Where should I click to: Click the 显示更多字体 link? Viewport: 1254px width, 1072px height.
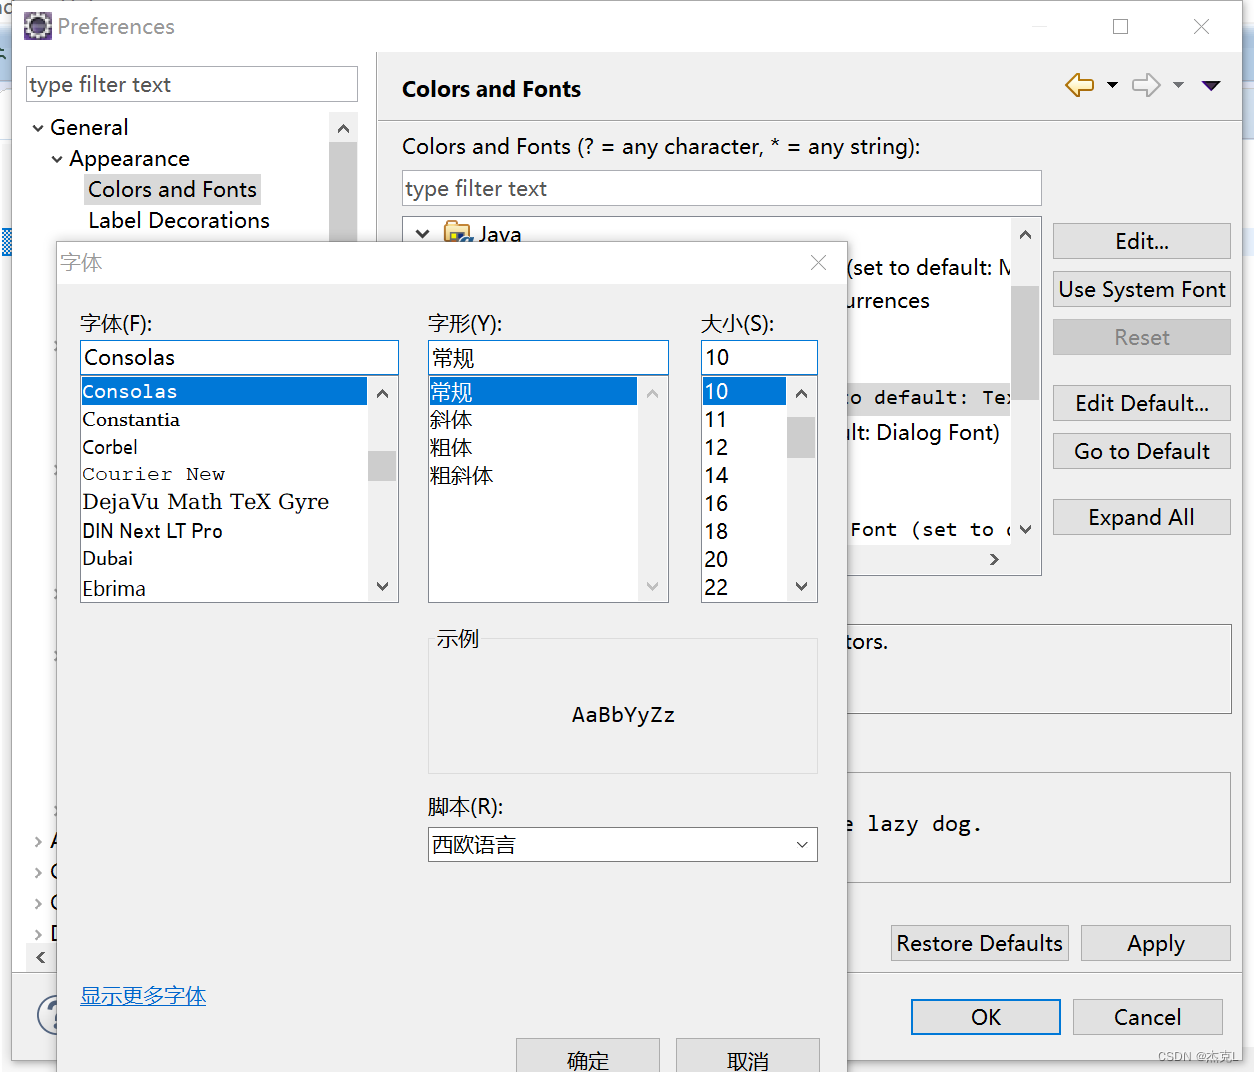[143, 996]
